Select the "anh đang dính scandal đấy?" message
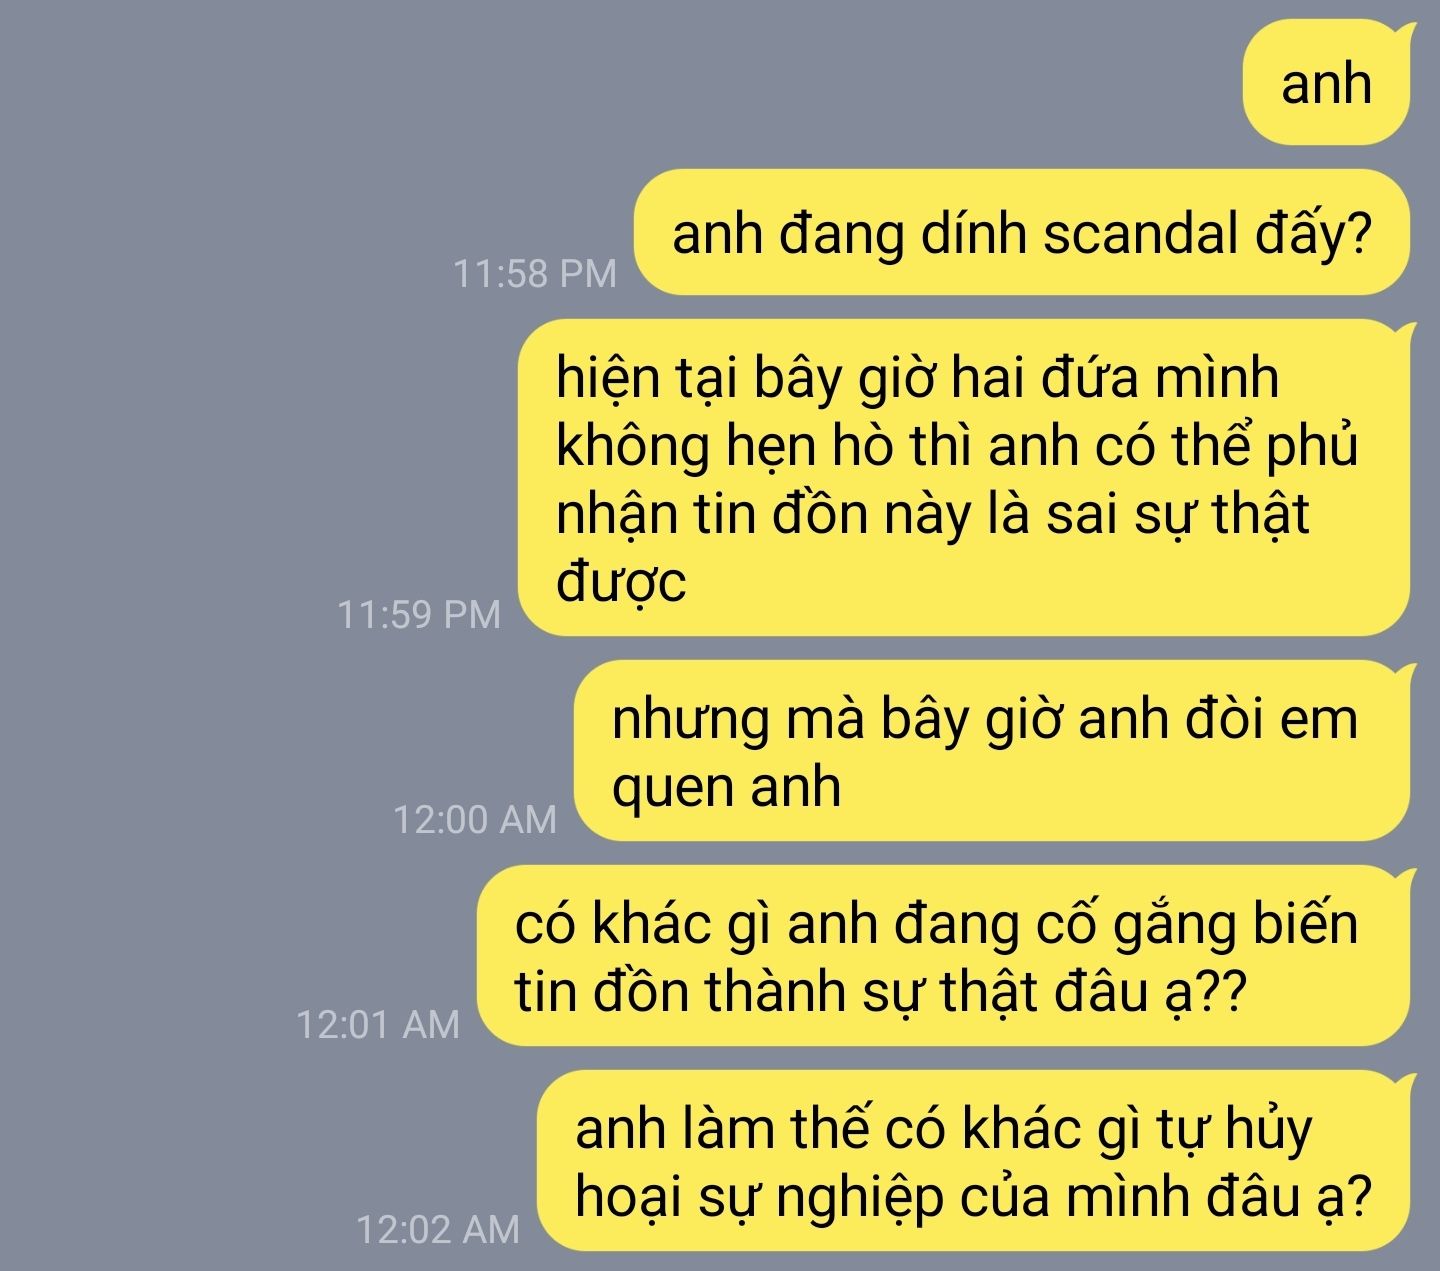Screen dimensions: 1440x1271 1022,233
